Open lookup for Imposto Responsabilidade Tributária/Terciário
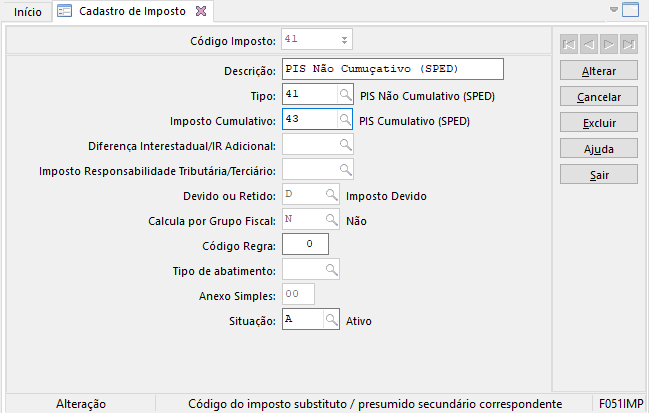Screen dimensions: 651x413 pyautogui.click(x=345, y=170)
